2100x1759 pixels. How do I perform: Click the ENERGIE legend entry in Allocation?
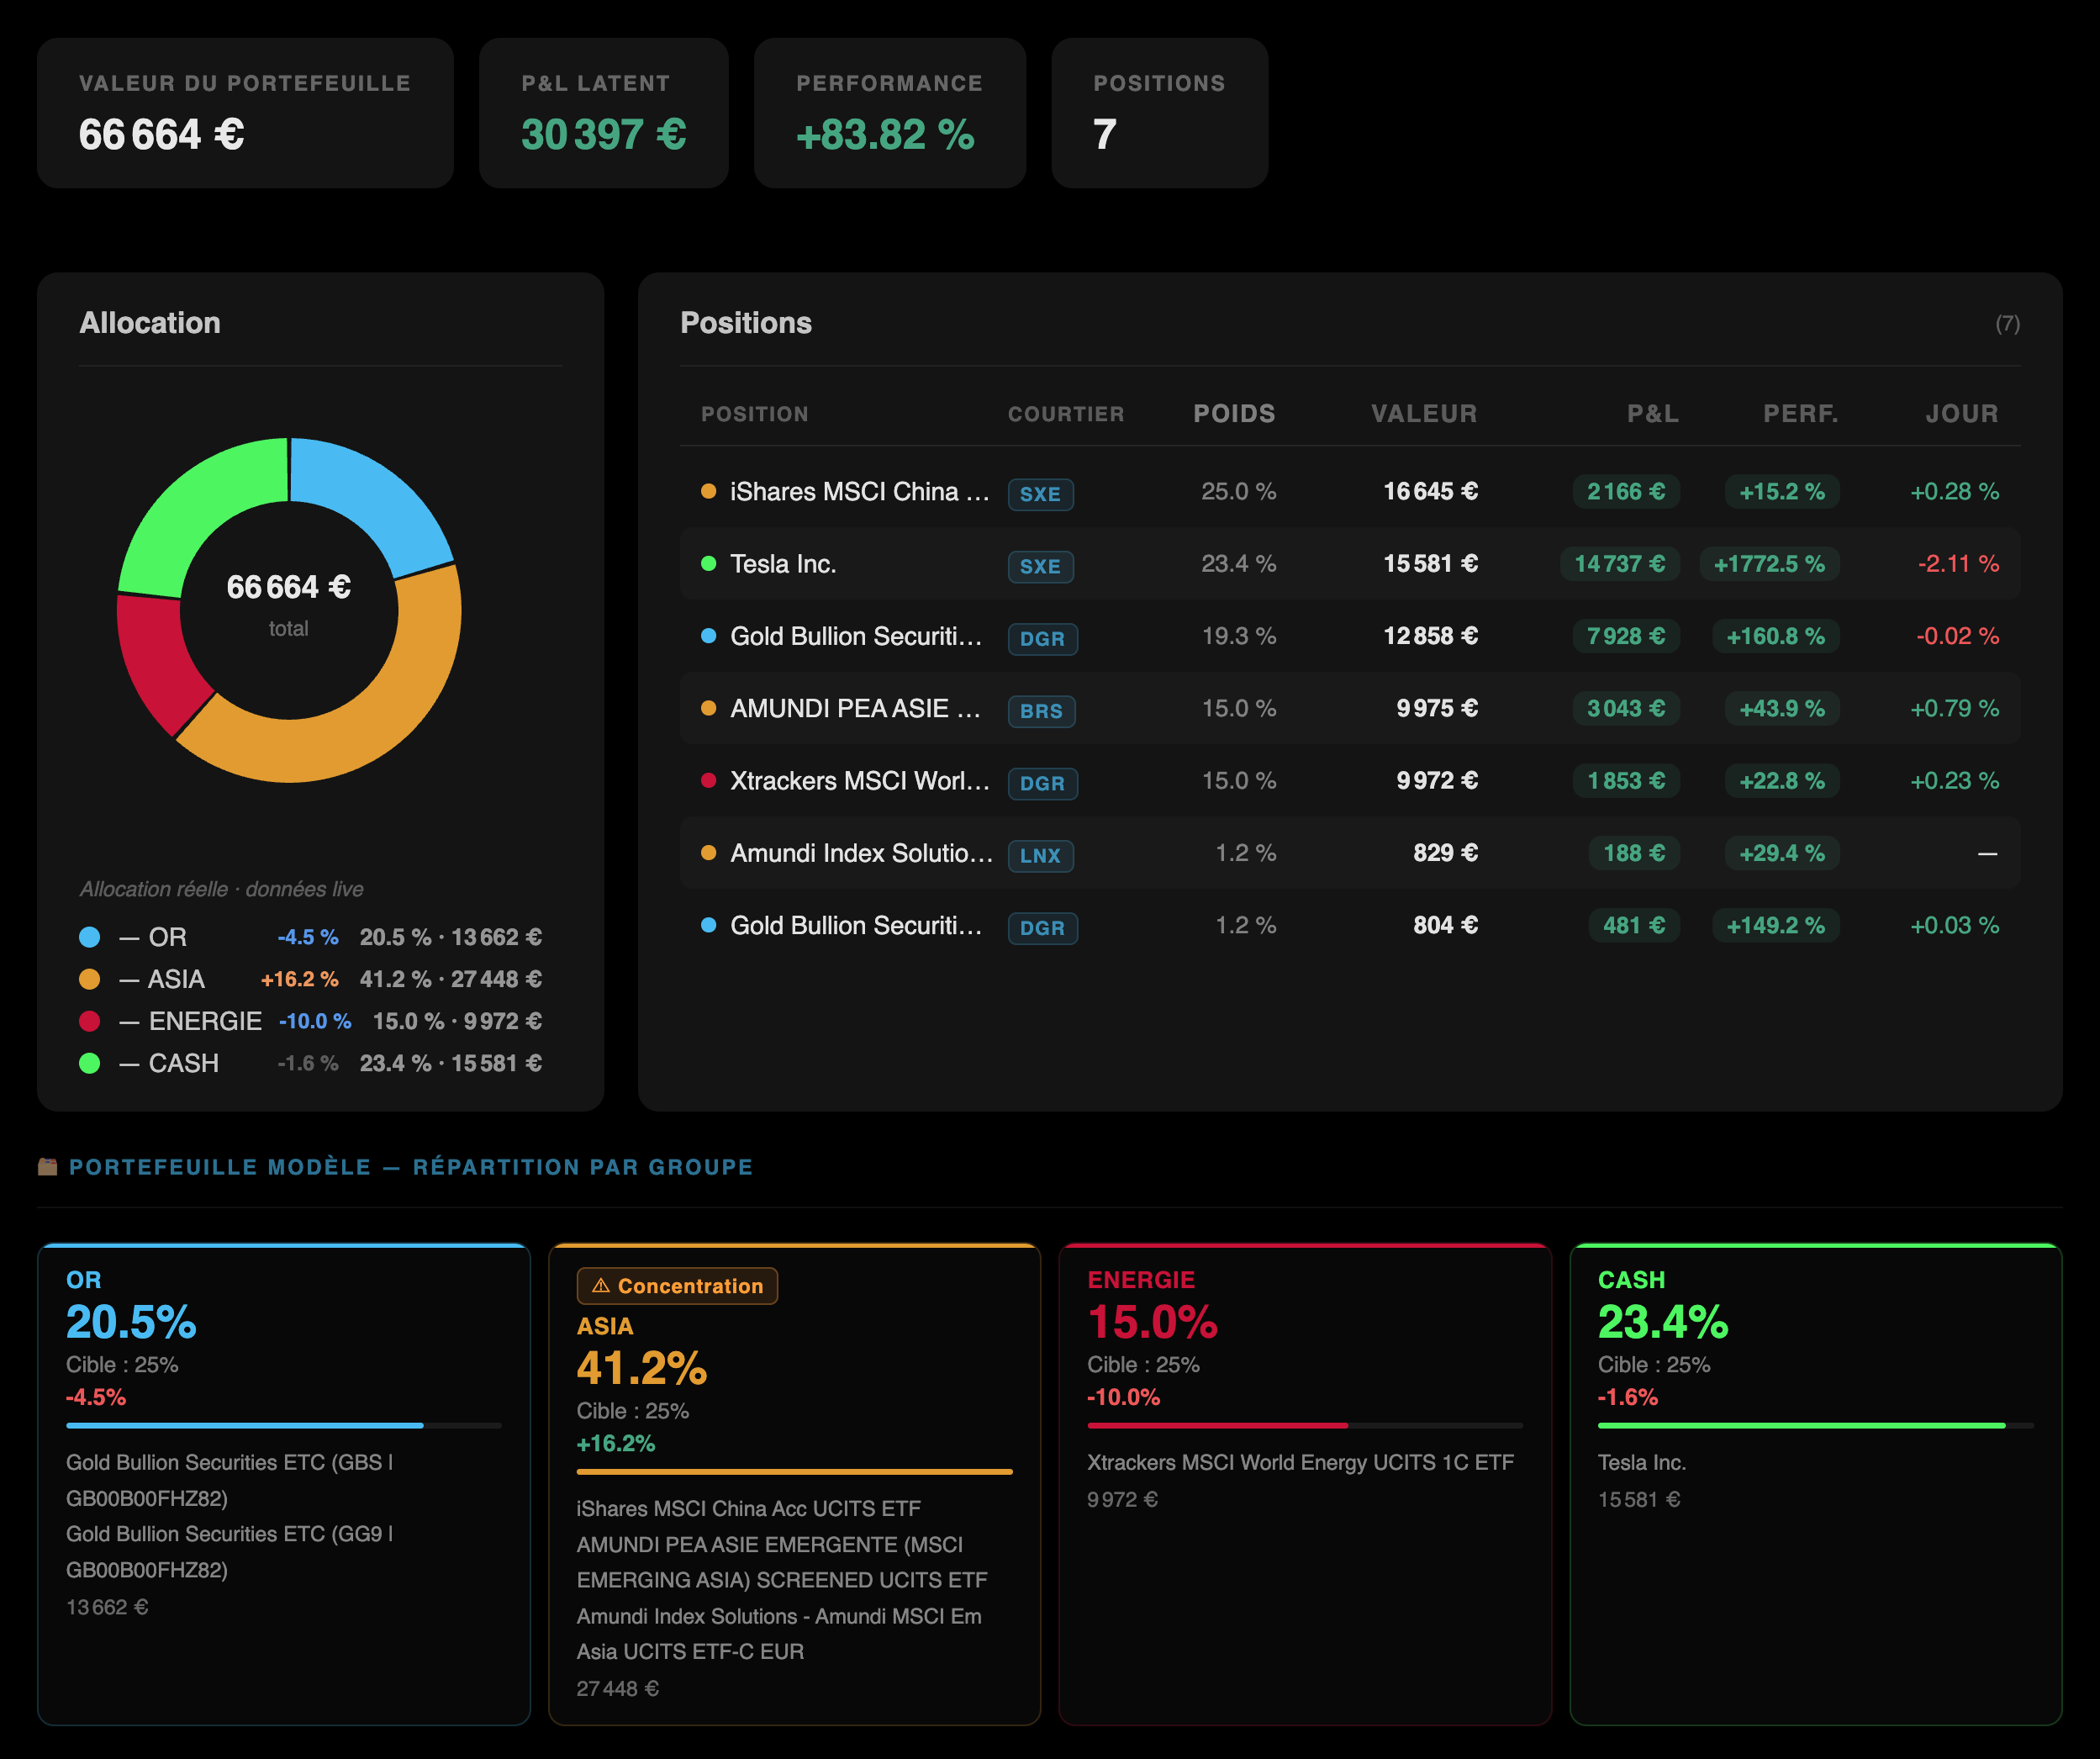204,1021
